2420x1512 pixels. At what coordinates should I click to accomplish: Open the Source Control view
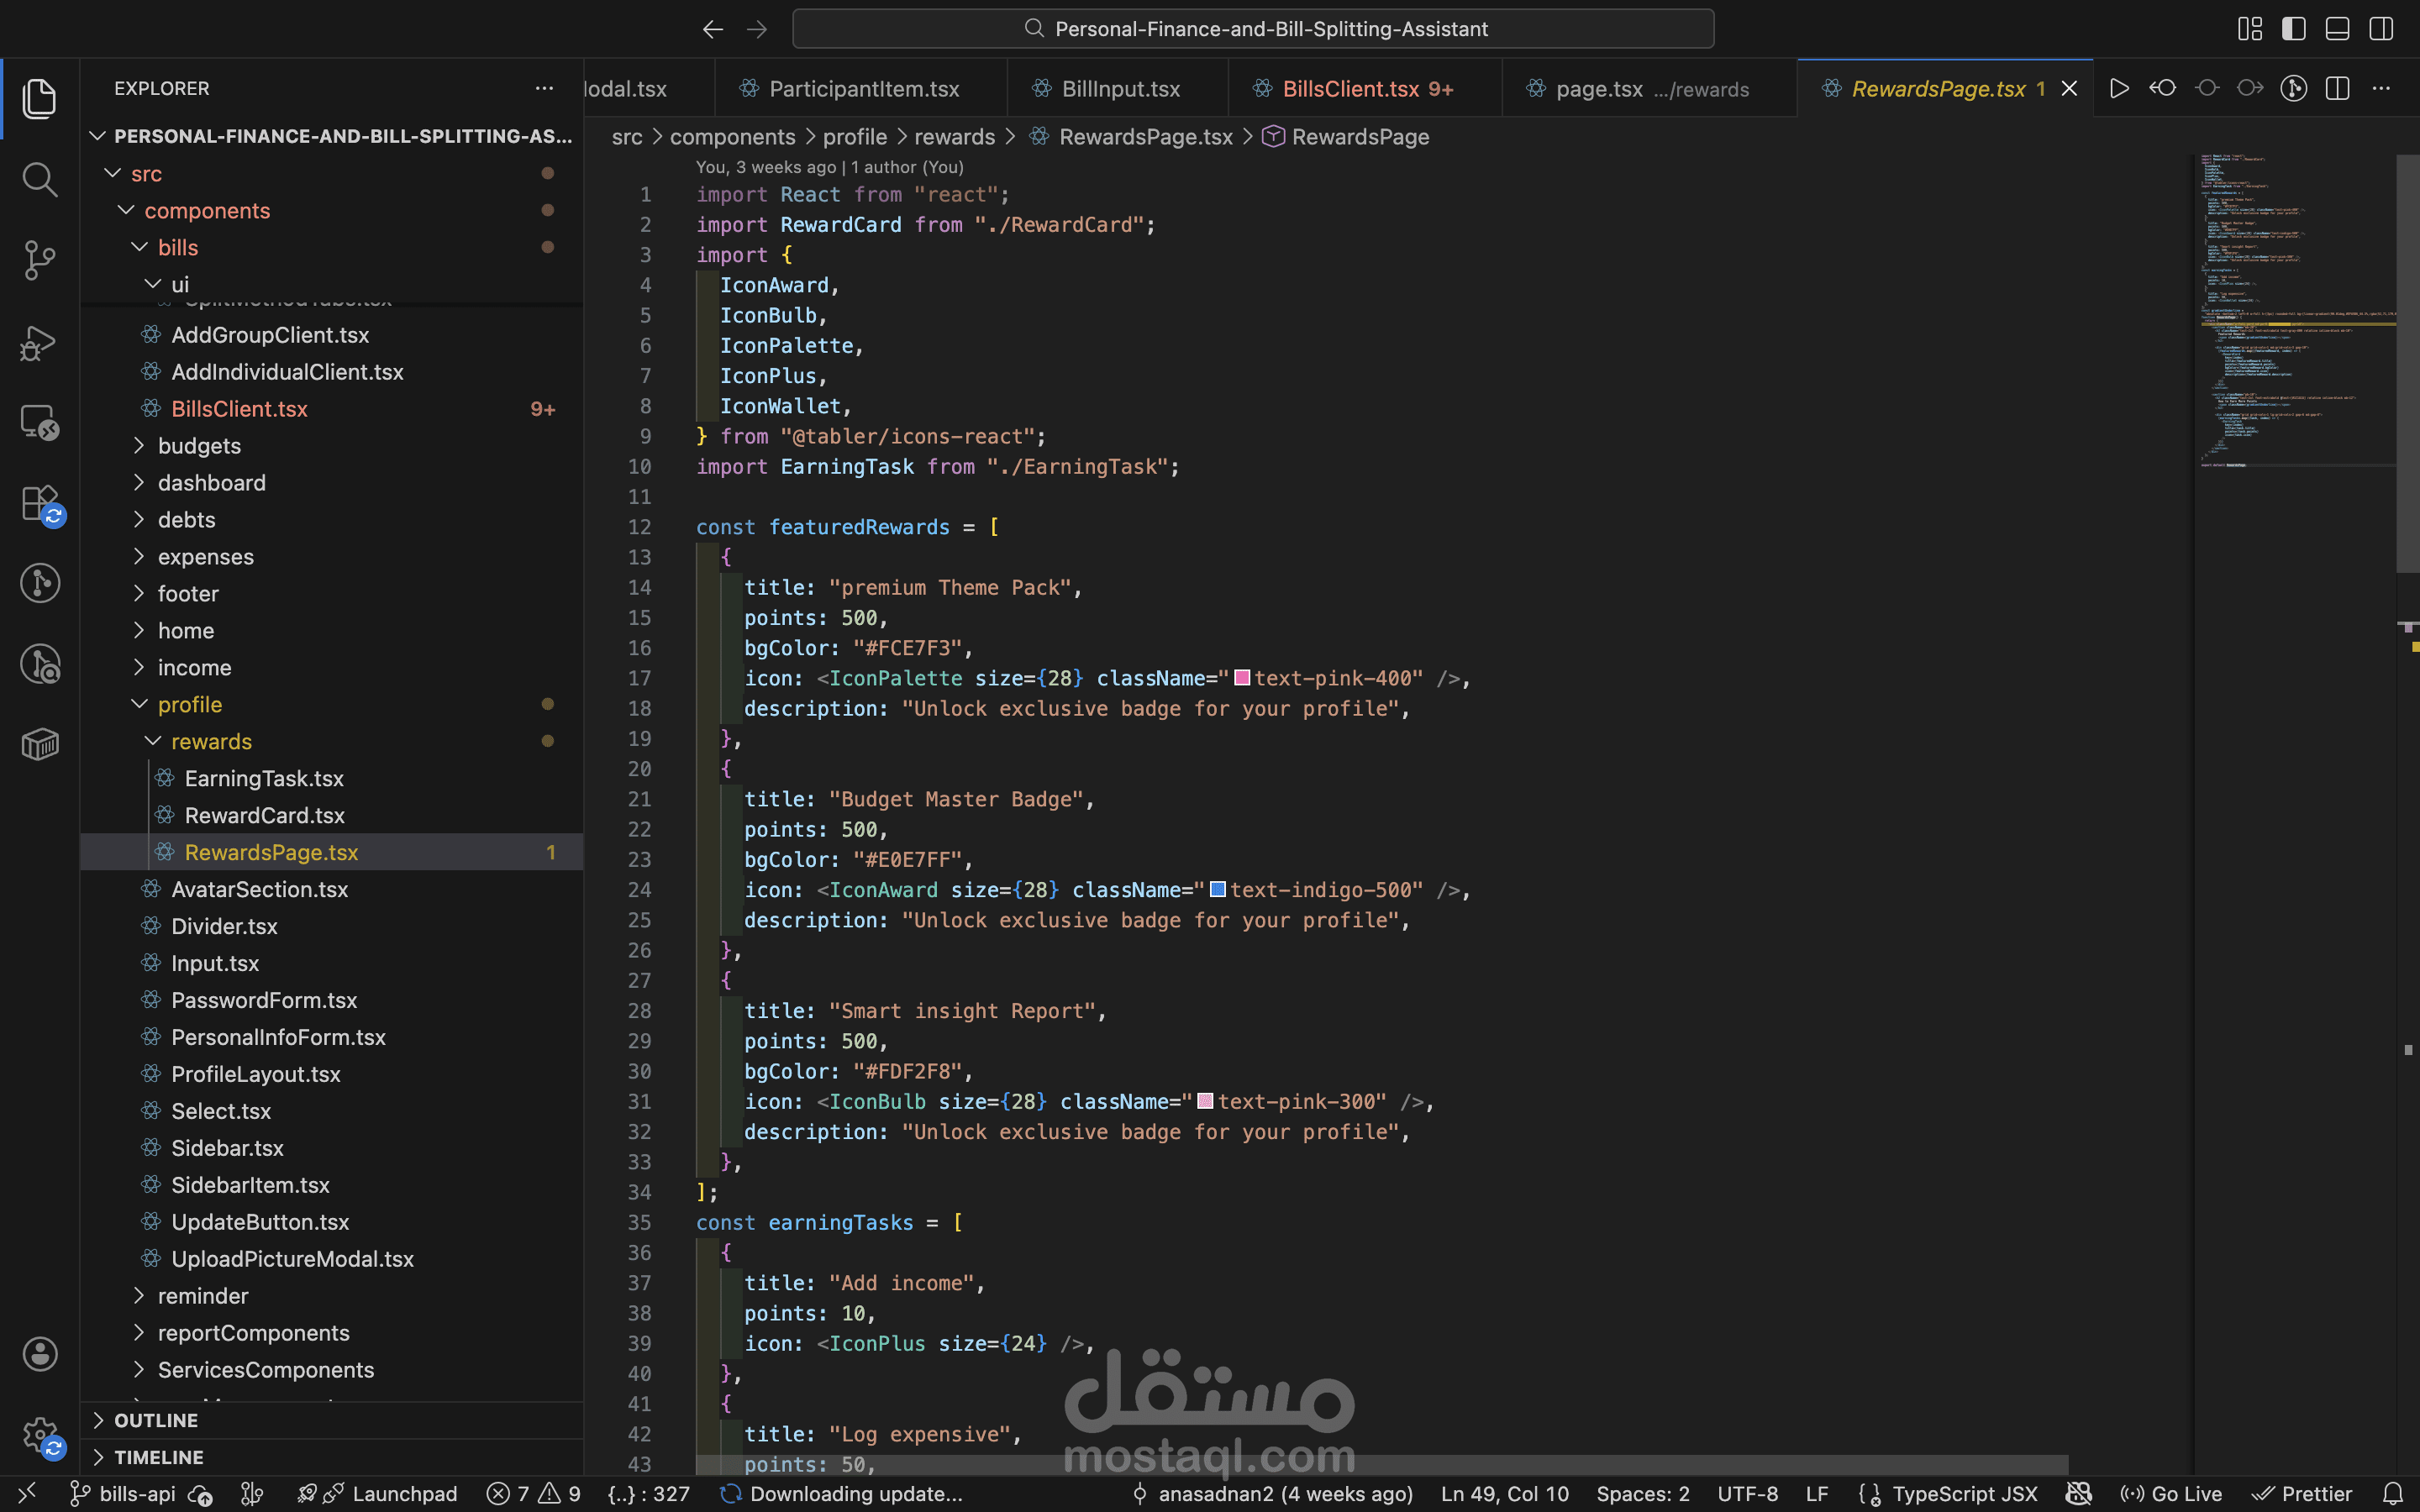39,260
